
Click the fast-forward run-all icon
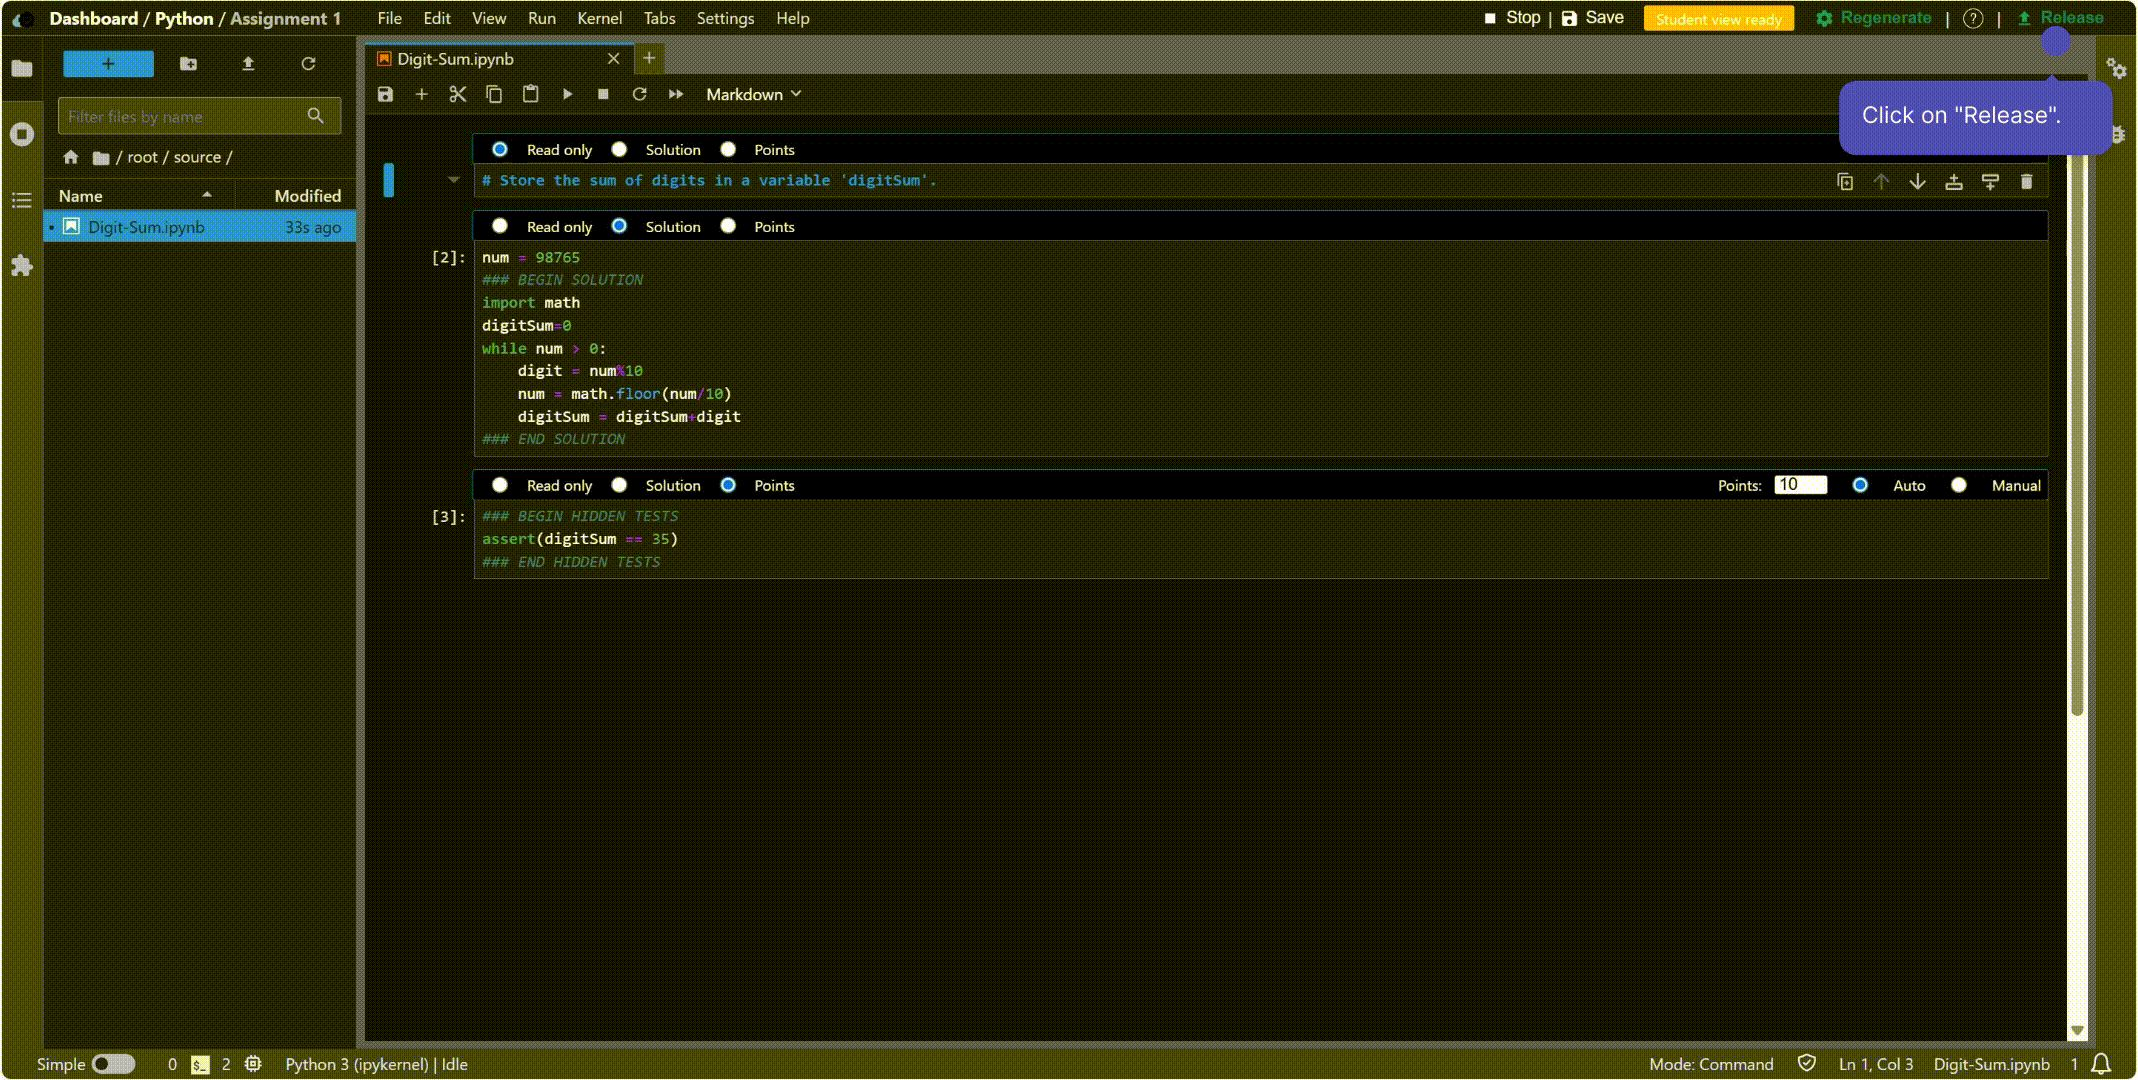[x=676, y=94]
